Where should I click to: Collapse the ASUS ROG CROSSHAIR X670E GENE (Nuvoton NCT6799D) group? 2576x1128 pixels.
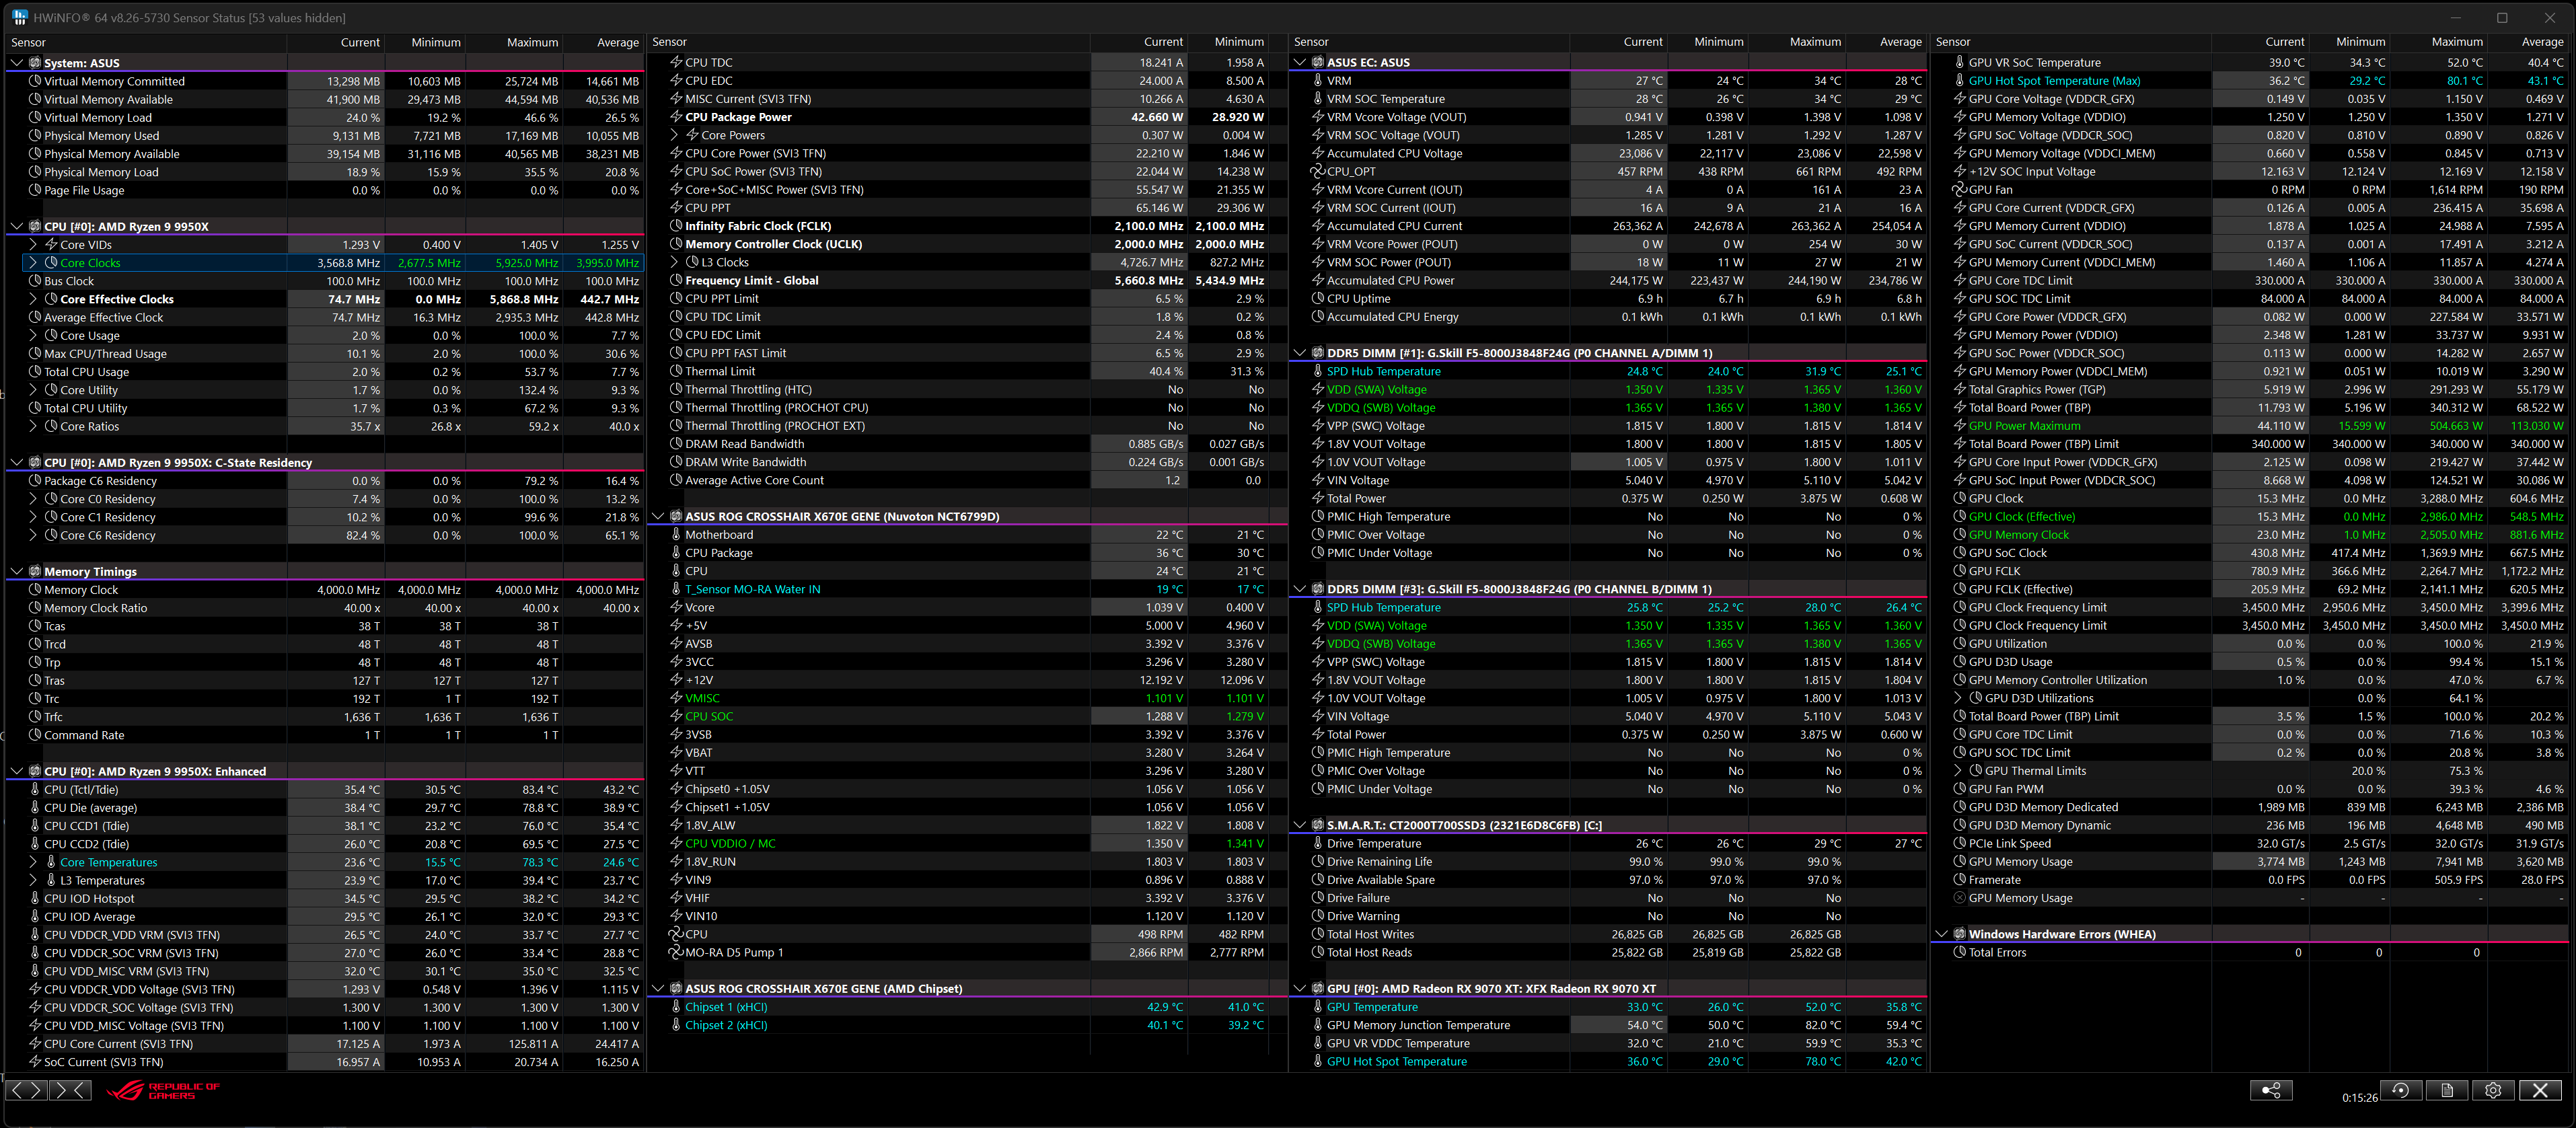click(x=658, y=517)
